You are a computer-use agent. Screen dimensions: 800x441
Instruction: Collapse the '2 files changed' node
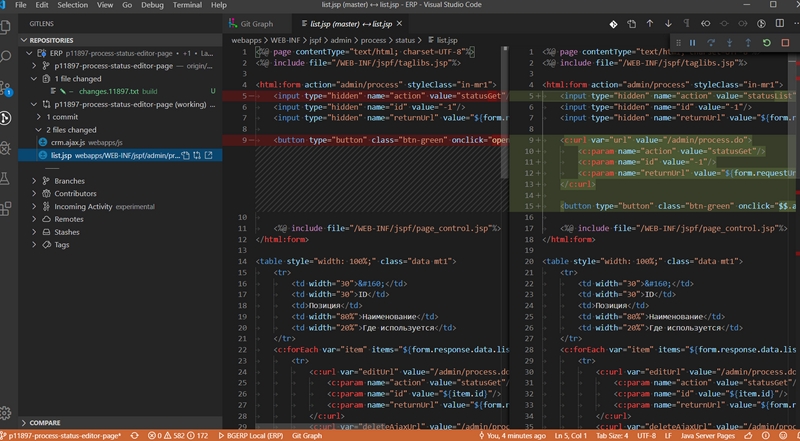71,130
